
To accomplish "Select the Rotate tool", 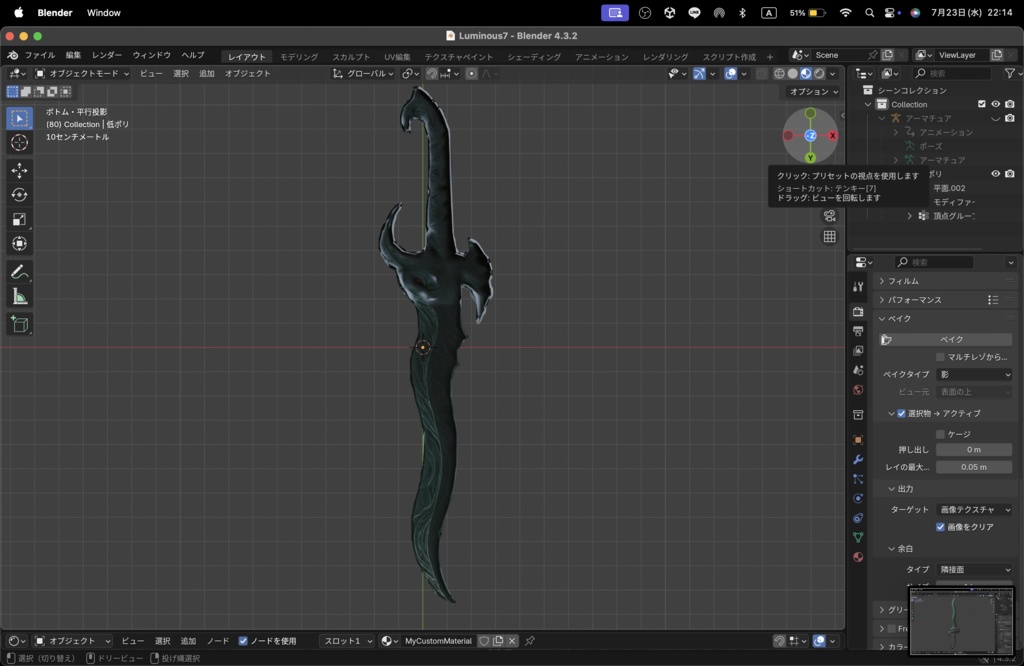I will (19, 195).
